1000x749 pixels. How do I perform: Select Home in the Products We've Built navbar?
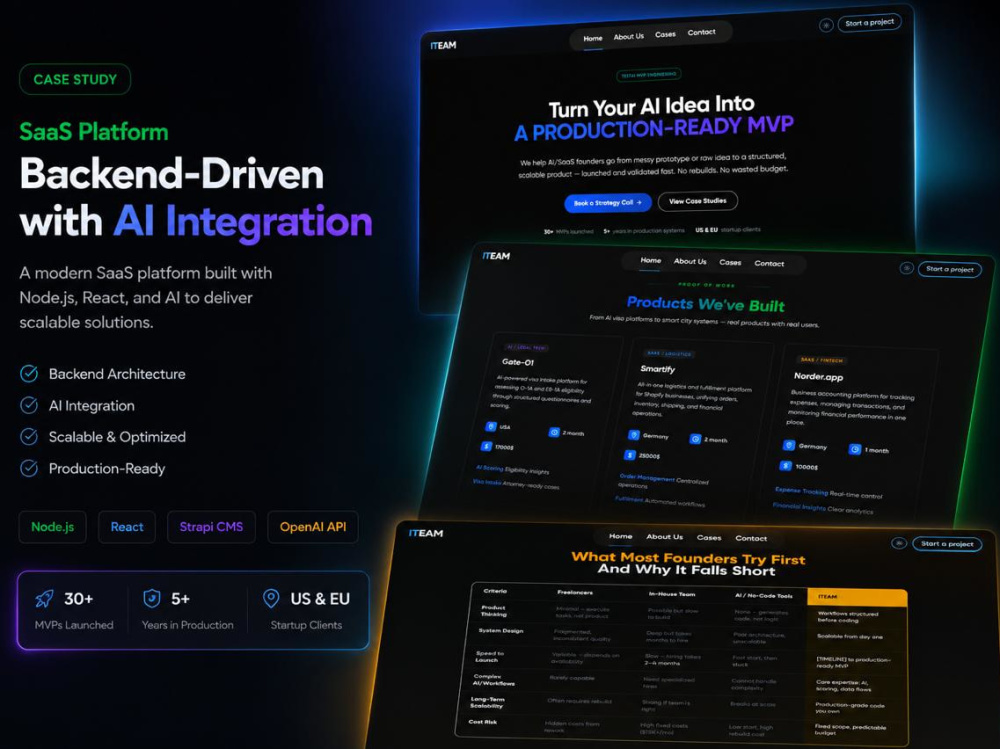(x=651, y=260)
